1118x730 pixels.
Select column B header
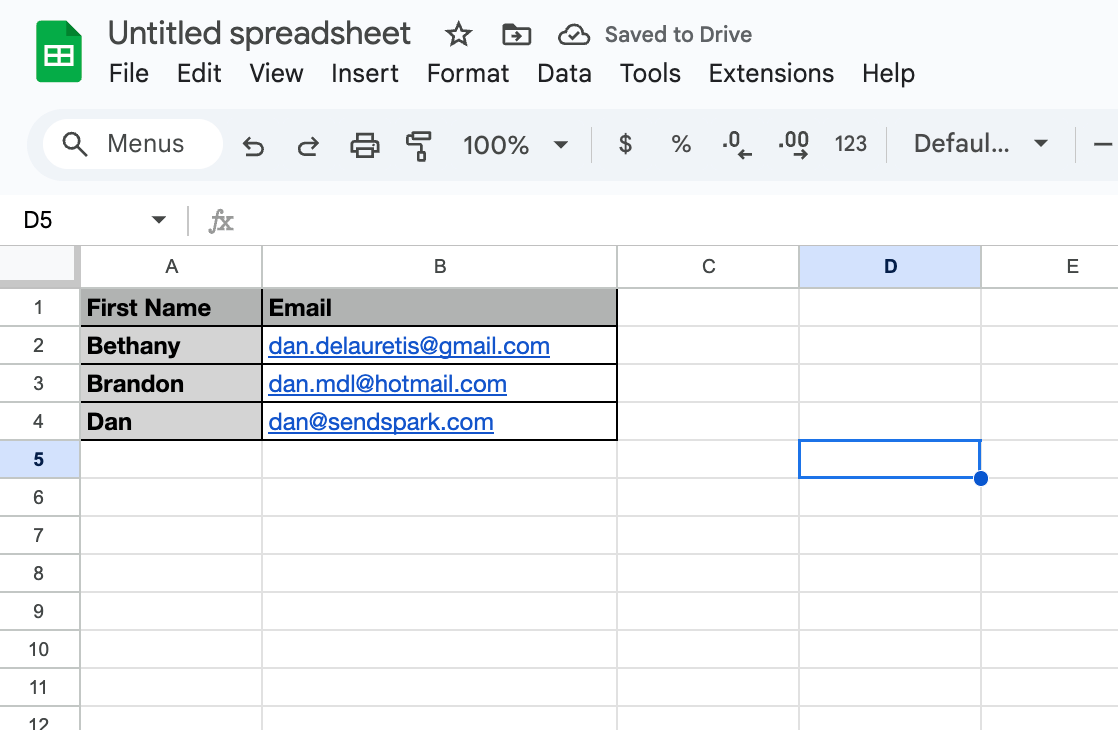click(x=439, y=267)
